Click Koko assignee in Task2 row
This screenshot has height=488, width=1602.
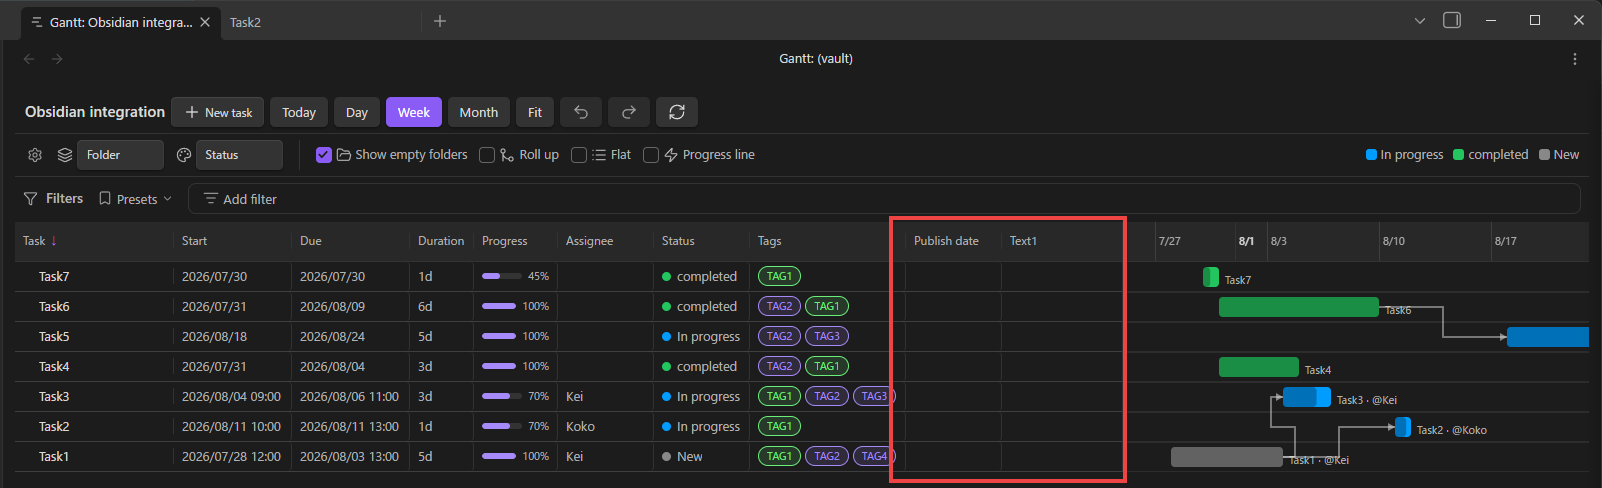coord(580,427)
